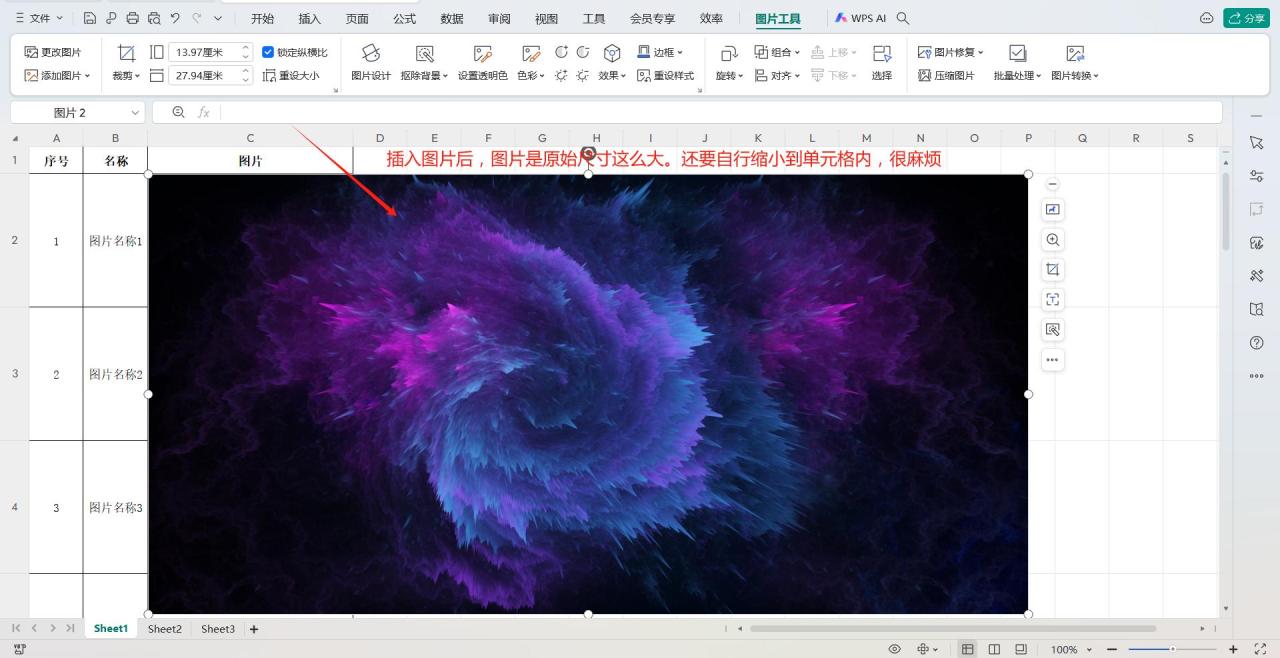Switch to page layout view in status bar

click(994, 649)
